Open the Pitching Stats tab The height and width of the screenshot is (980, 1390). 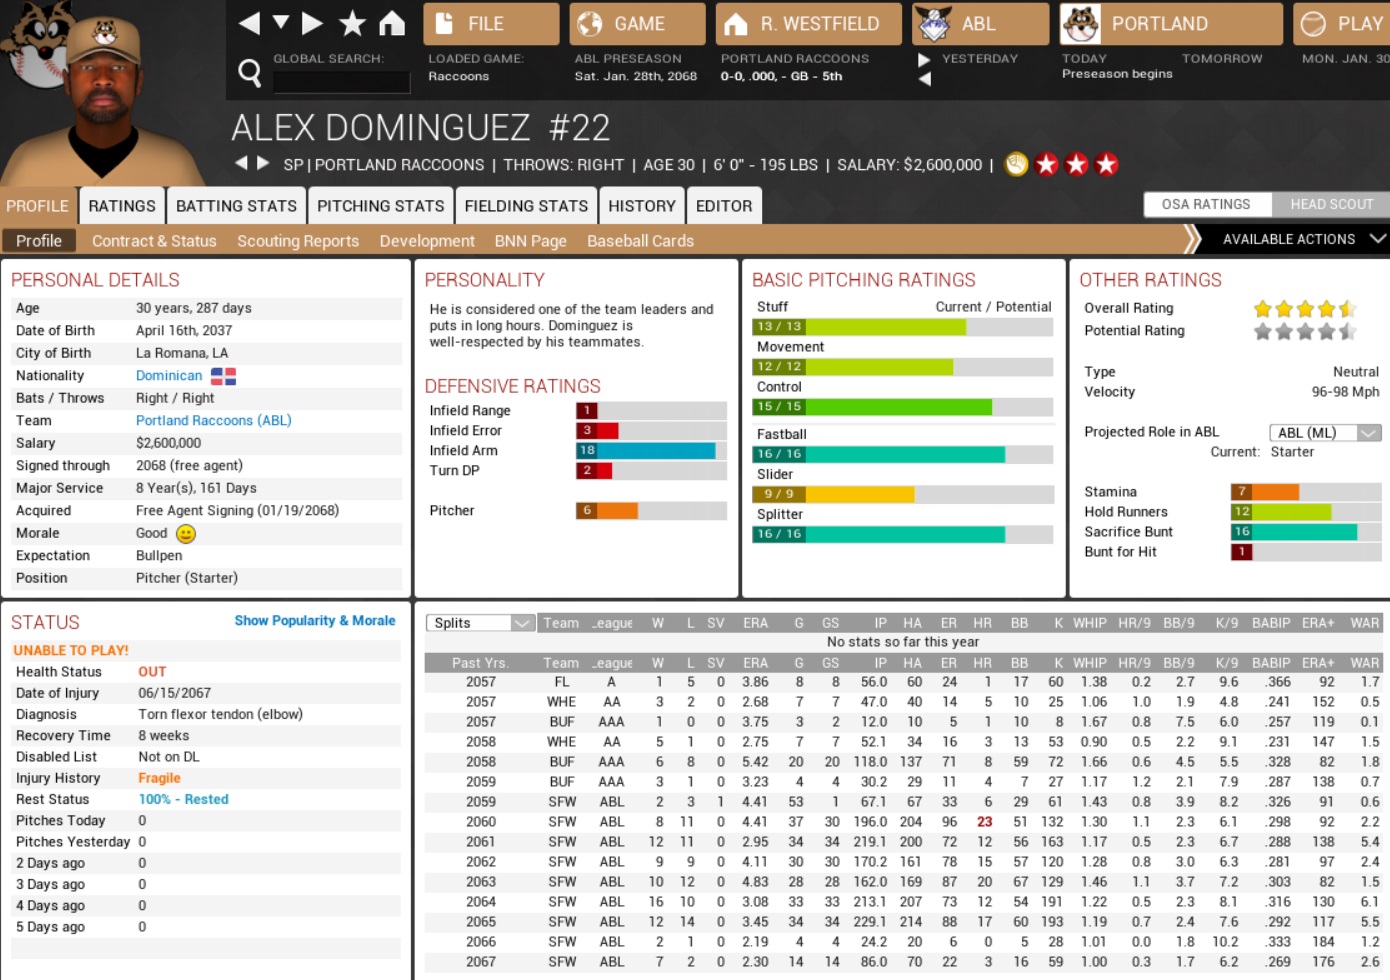pos(380,206)
